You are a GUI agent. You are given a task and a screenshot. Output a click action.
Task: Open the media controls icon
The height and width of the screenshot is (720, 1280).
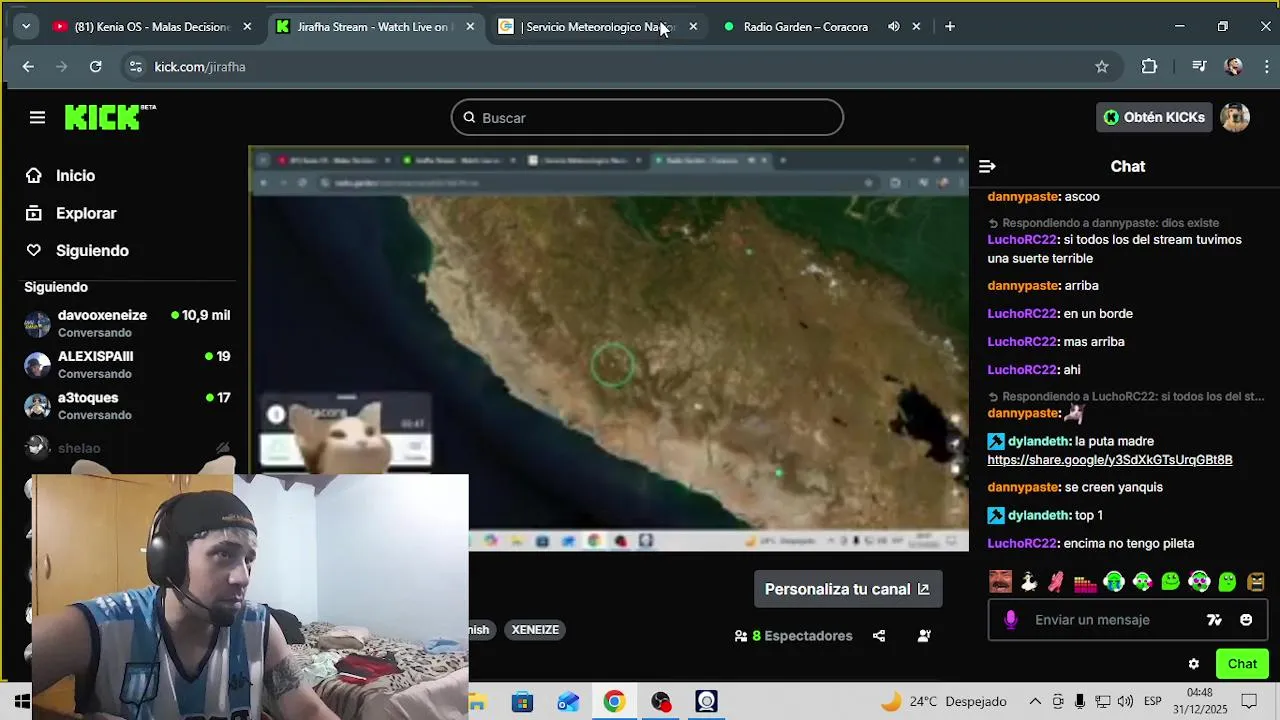coord(1199,67)
